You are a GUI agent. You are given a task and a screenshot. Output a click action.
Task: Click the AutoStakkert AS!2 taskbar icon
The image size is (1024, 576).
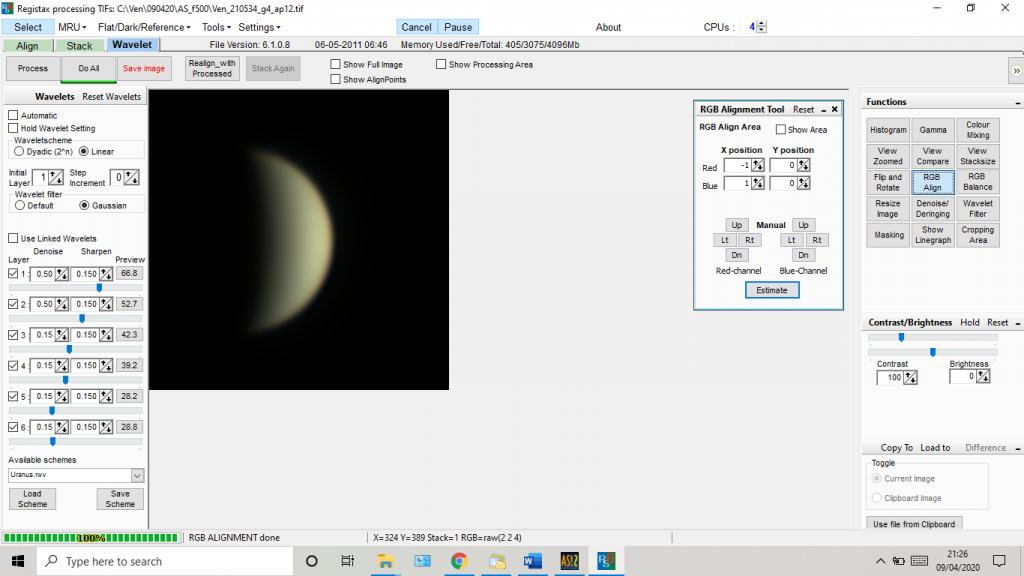click(569, 561)
